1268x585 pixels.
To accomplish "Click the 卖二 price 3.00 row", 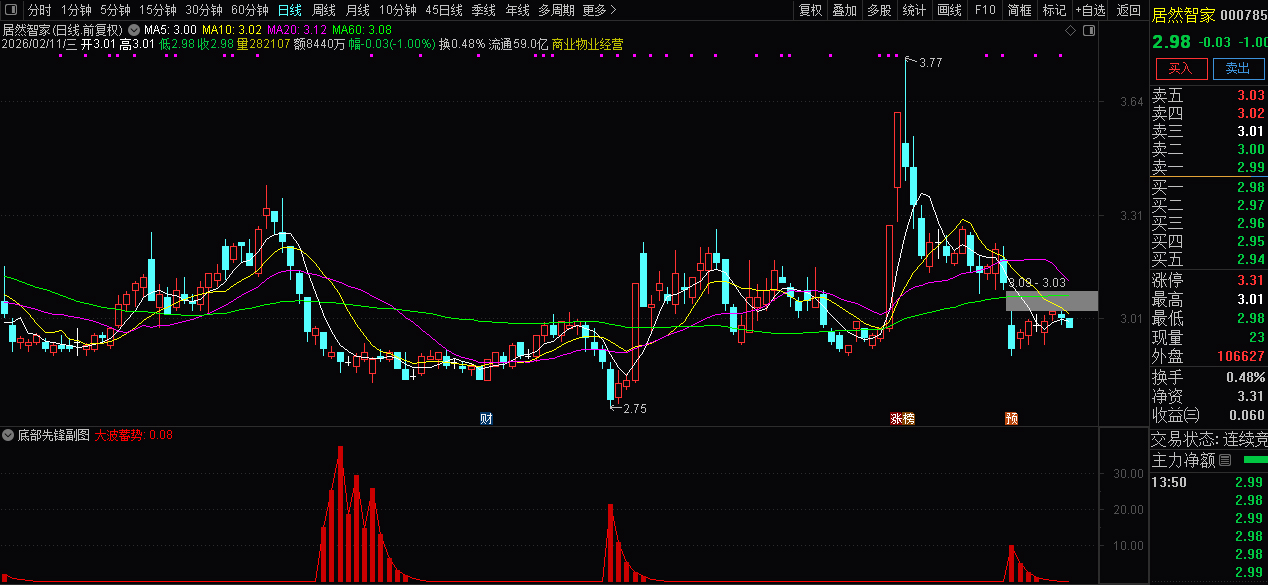I will (x=1209, y=149).
